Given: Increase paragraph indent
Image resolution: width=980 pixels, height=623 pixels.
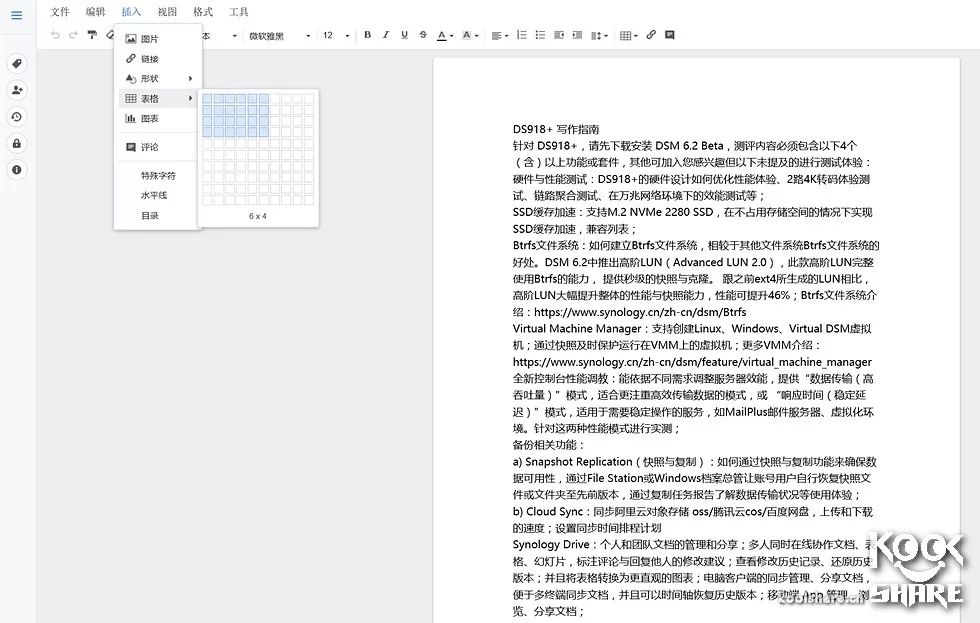Looking at the screenshot, I should point(577,35).
